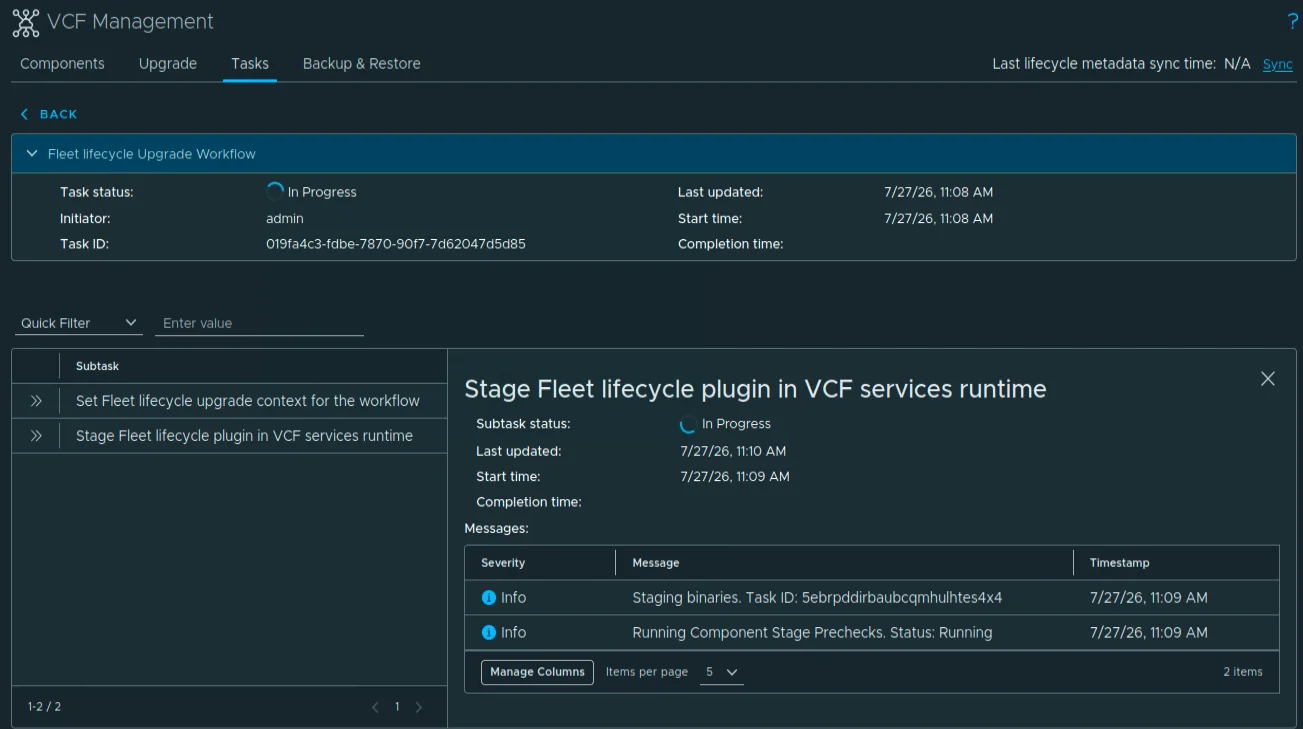Click the VCF Management logo icon
The width and height of the screenshot is (1303, 729).
point(26,22)
